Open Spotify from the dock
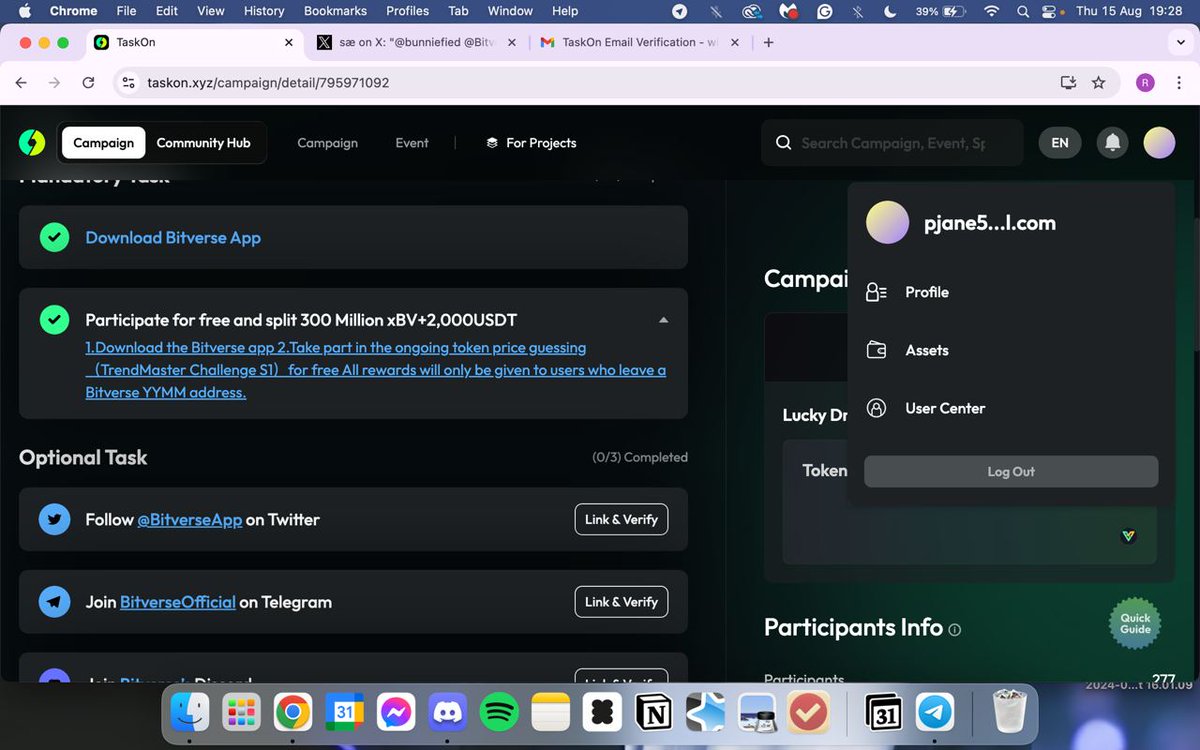Viewport: 1200px width, 750px height. coord(499,712)
